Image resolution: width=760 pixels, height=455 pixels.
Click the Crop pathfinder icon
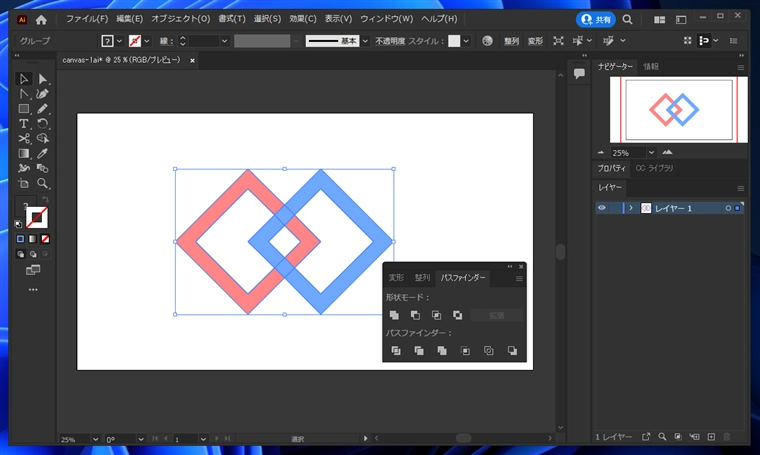tap(465, 350)
